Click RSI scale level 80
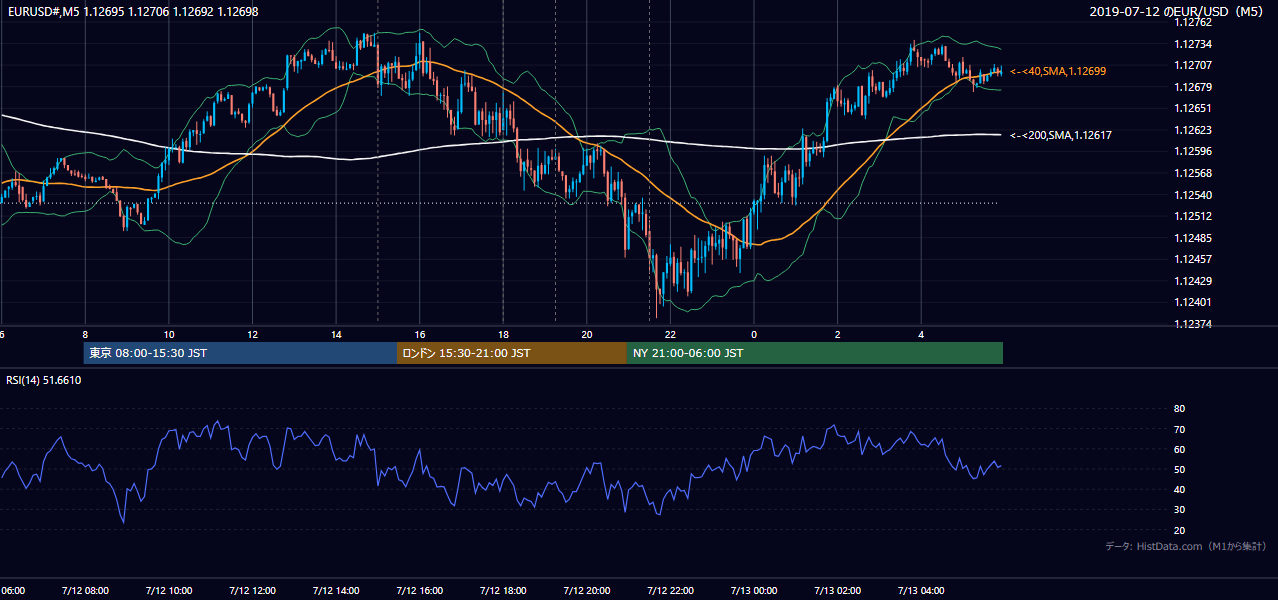 pos(1179,409)
